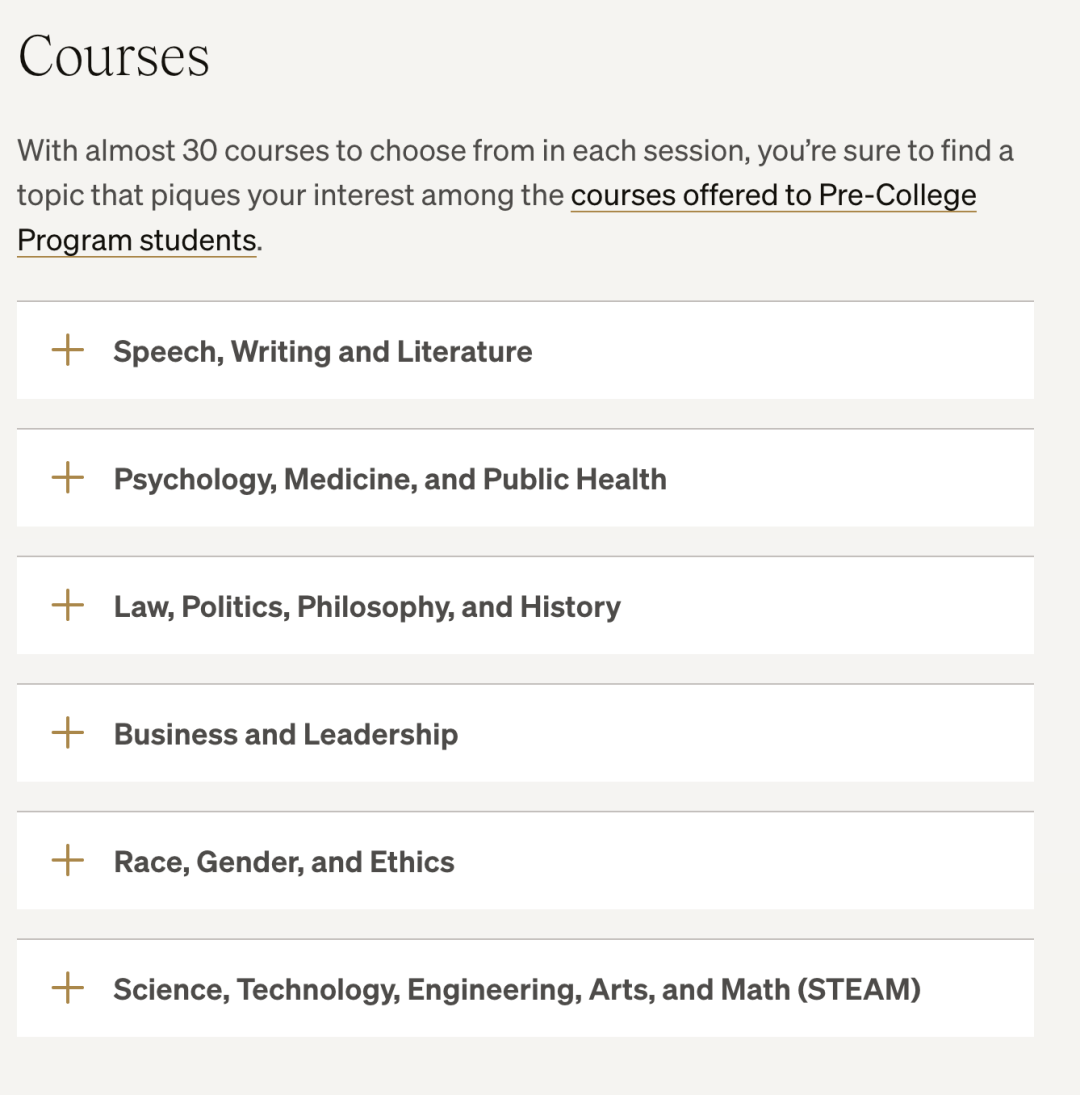This screenshot has width=1080, height=1095.
Task: Expand the Speech, Writing and Literature title
Action: click(322, 352)
